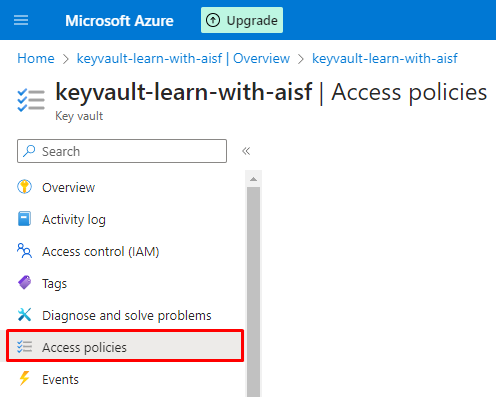Click the Overview key icon
The width and height of the screenshot is (496, 397).
tap(24, 187)
